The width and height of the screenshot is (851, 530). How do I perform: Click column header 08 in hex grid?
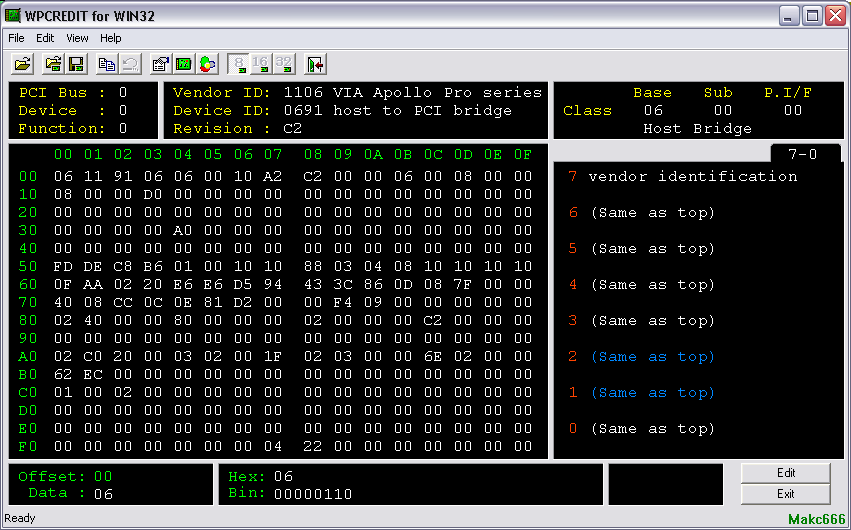313,155
